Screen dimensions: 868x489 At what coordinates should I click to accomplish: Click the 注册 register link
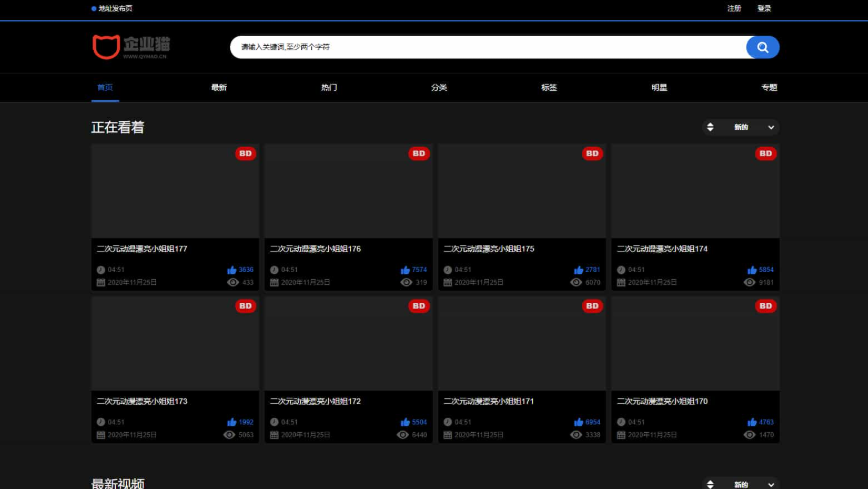[x=734, y=8]
